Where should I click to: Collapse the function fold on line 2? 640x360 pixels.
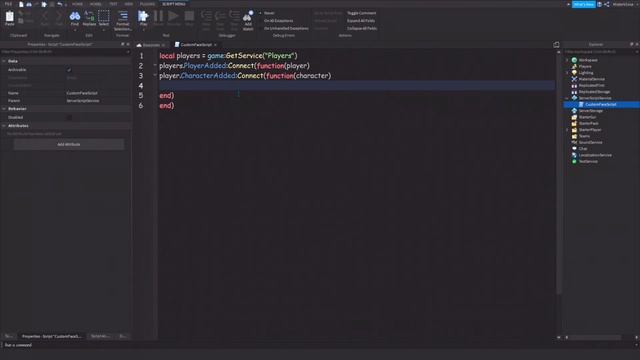155,65
